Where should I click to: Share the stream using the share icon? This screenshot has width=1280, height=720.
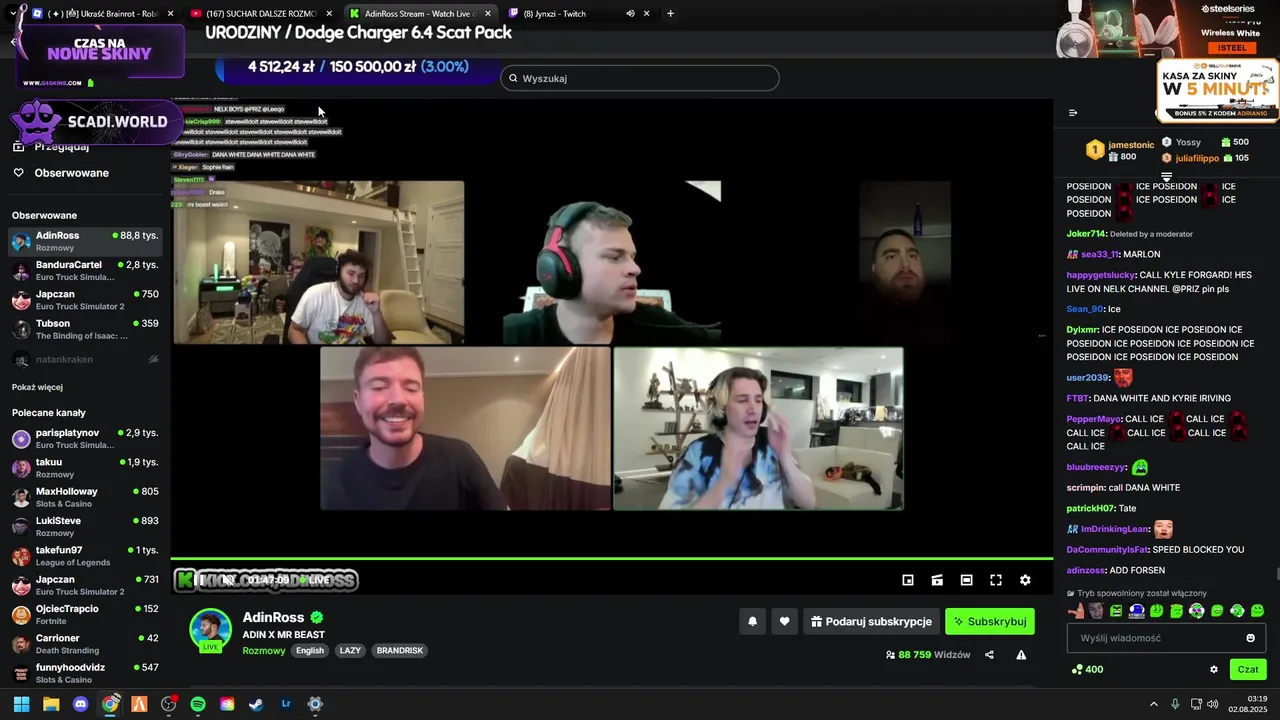(989, 655)
